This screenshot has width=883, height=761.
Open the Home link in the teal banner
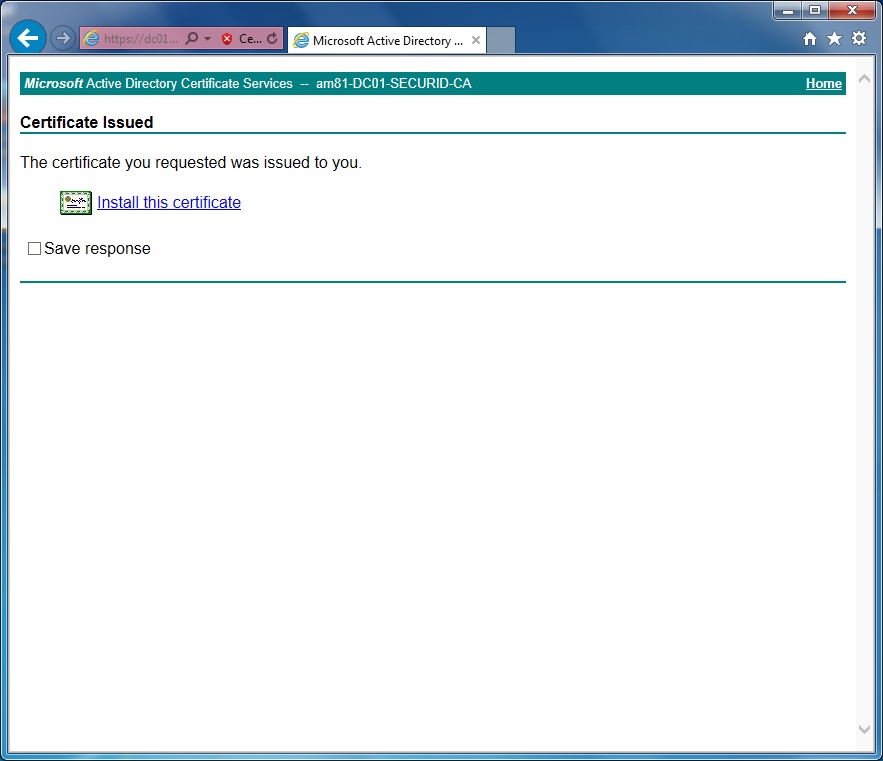pos(823,84)
